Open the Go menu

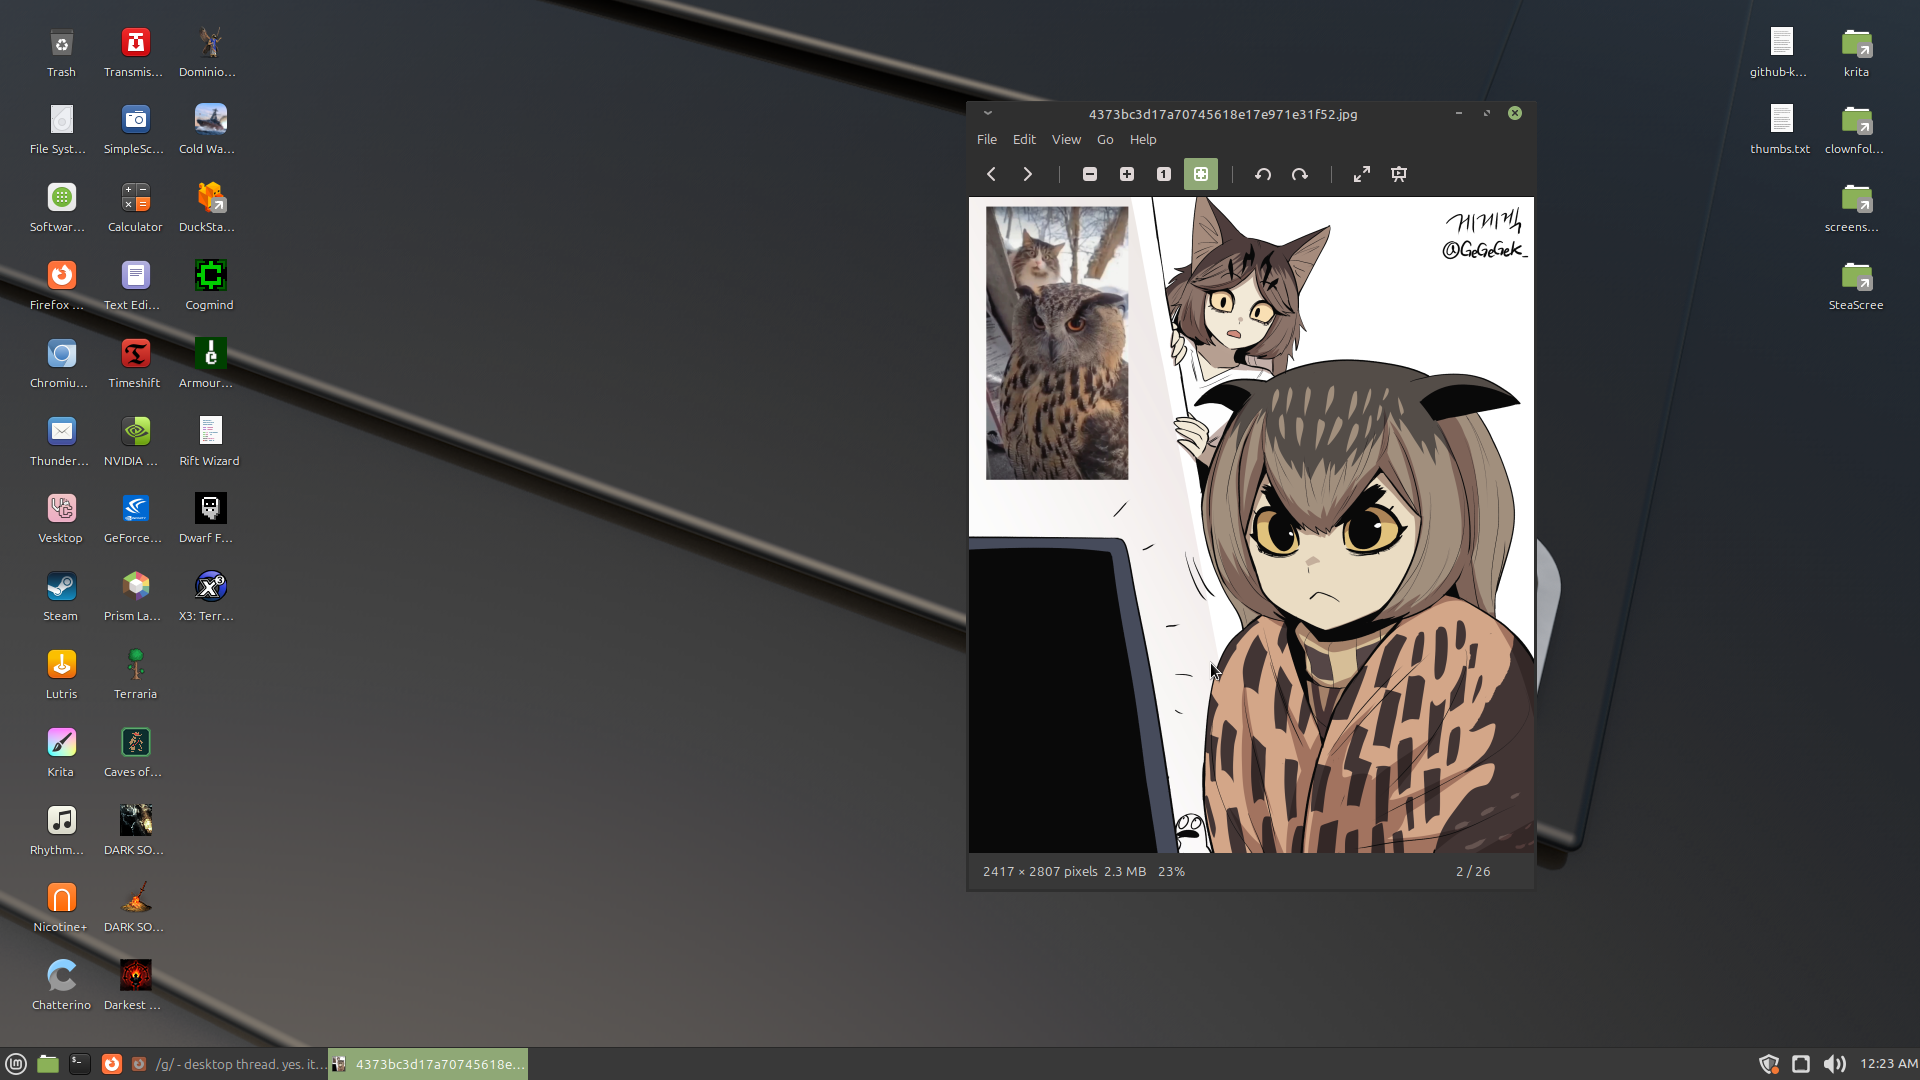[x=1105, y=139]
